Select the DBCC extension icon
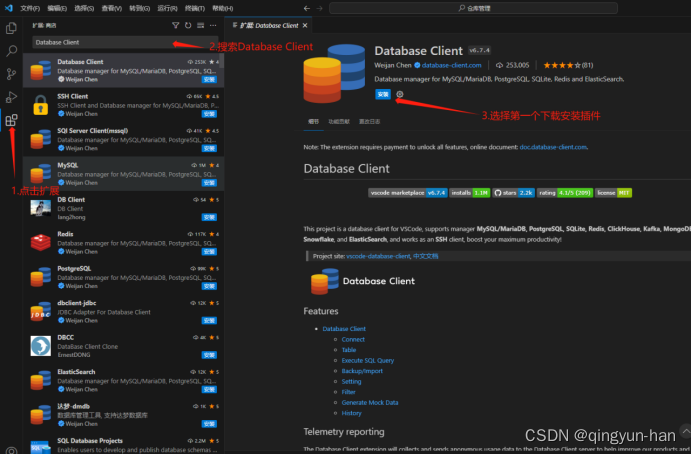Screen dimensions: 691x455 tap(41, 346)
